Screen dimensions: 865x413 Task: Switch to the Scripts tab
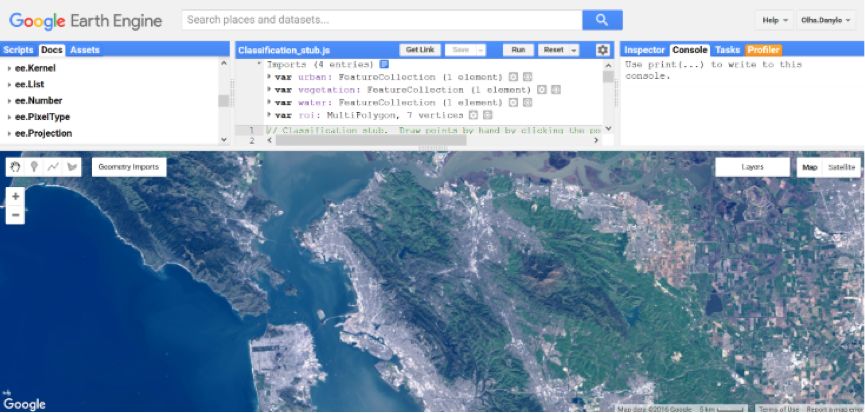tap(18, 50)
